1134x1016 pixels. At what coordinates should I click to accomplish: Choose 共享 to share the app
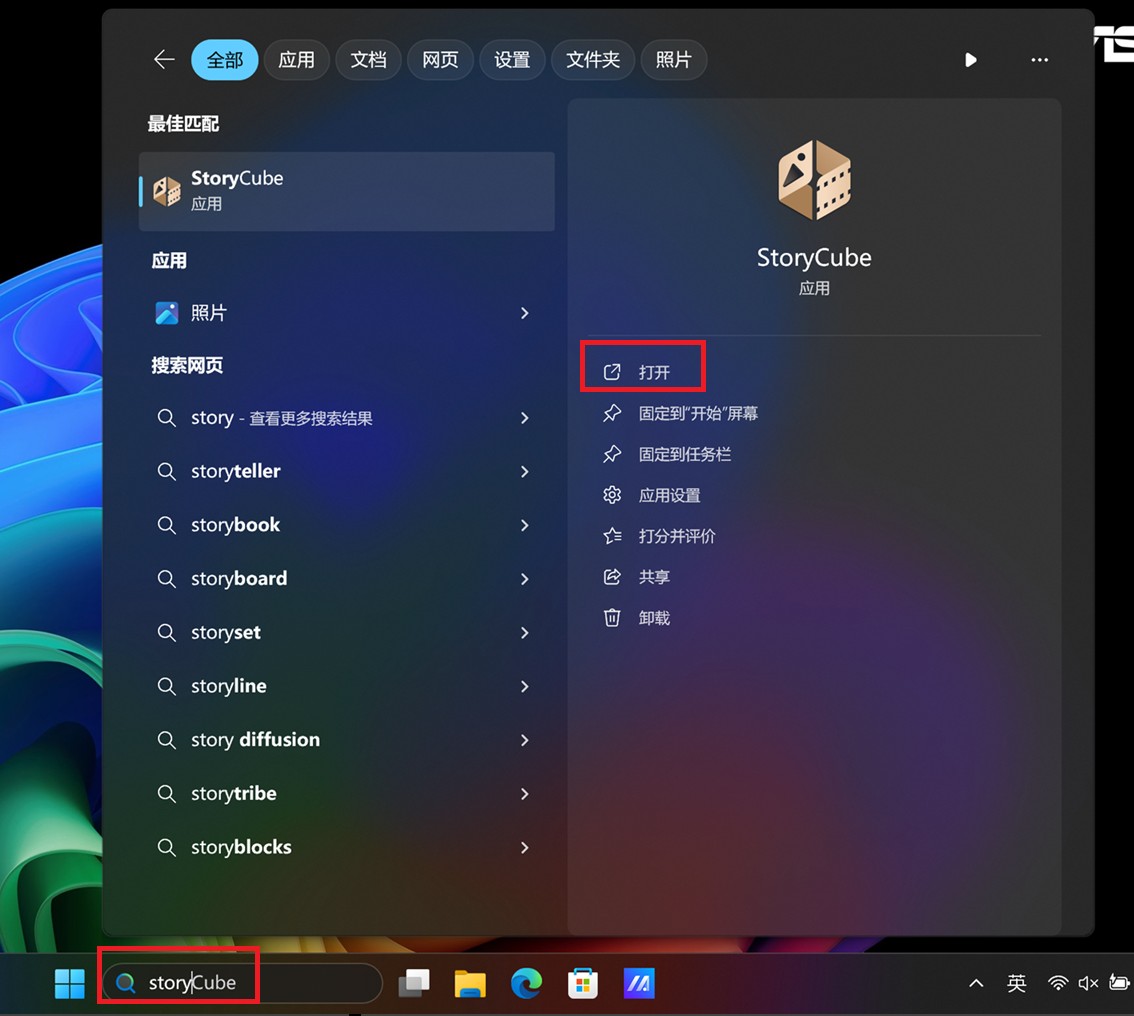[654, 577]
